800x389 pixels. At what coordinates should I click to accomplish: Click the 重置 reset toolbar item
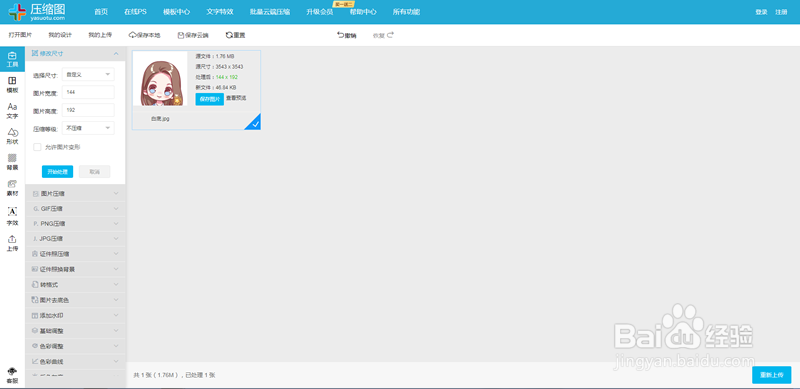(235, 35)
